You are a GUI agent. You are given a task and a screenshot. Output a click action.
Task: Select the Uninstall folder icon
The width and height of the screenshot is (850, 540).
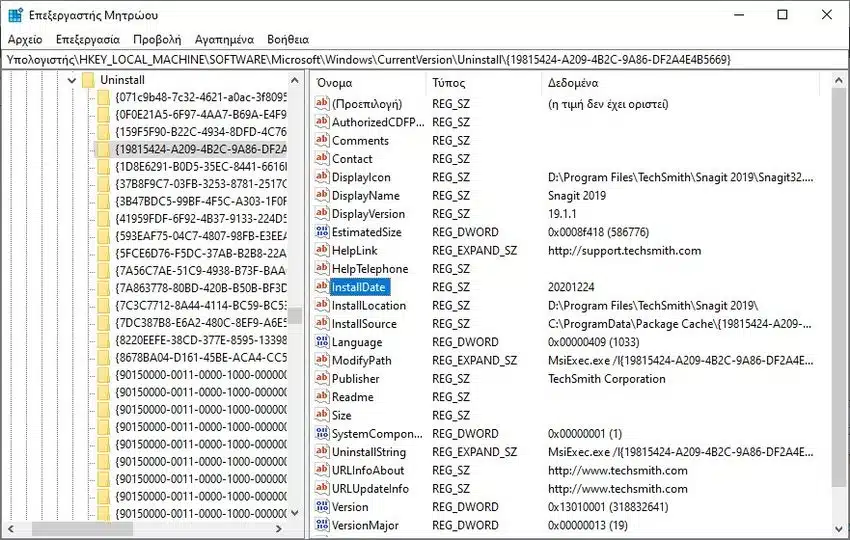point(88,80)
